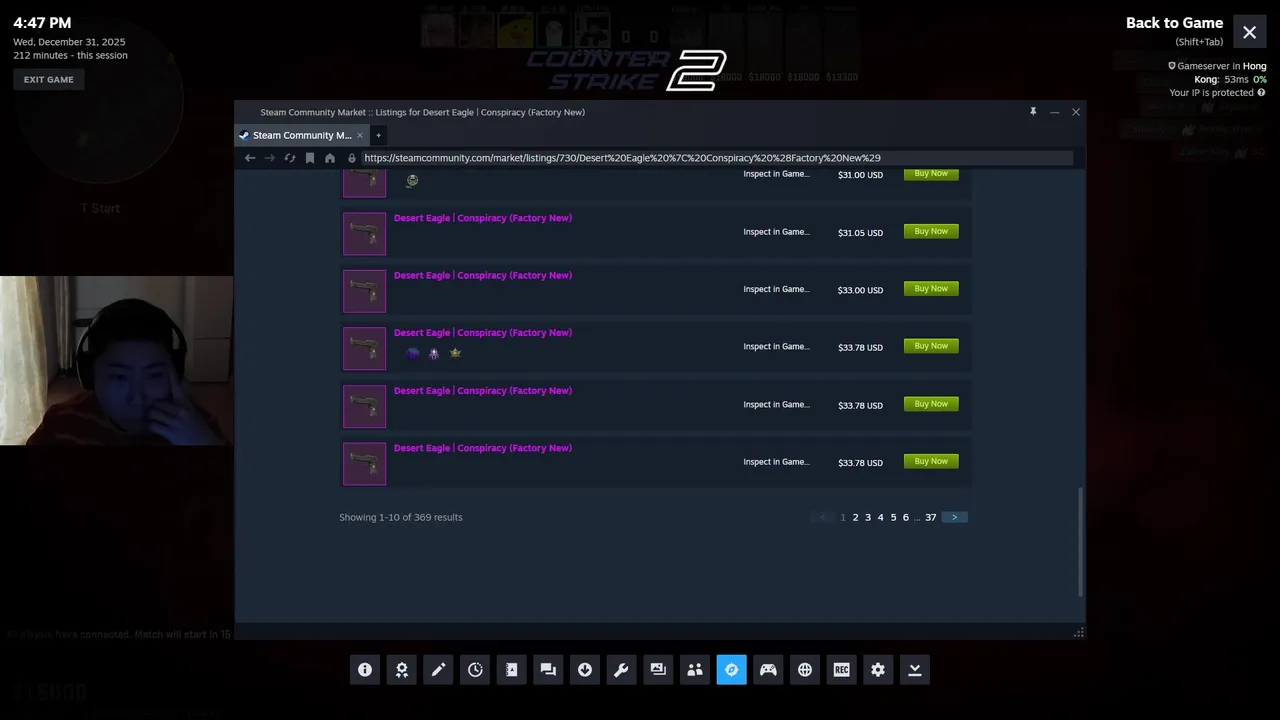Click the $31.05 listing's pistol thumbnail
This screenshot has height=720, width=1280.
(364, 234)
